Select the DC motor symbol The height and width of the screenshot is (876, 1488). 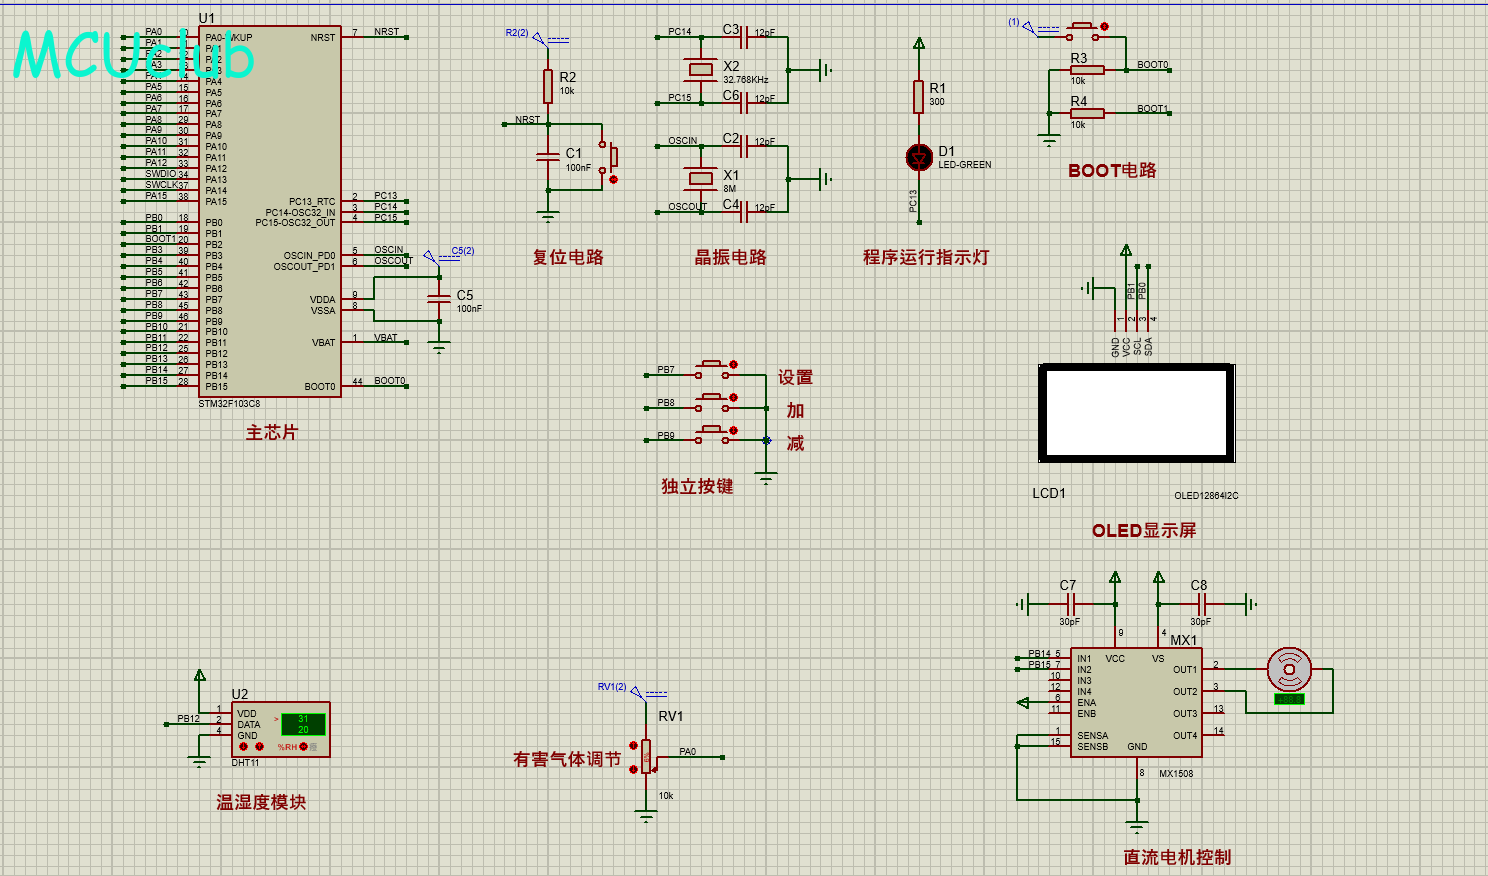click(1289, 669)
